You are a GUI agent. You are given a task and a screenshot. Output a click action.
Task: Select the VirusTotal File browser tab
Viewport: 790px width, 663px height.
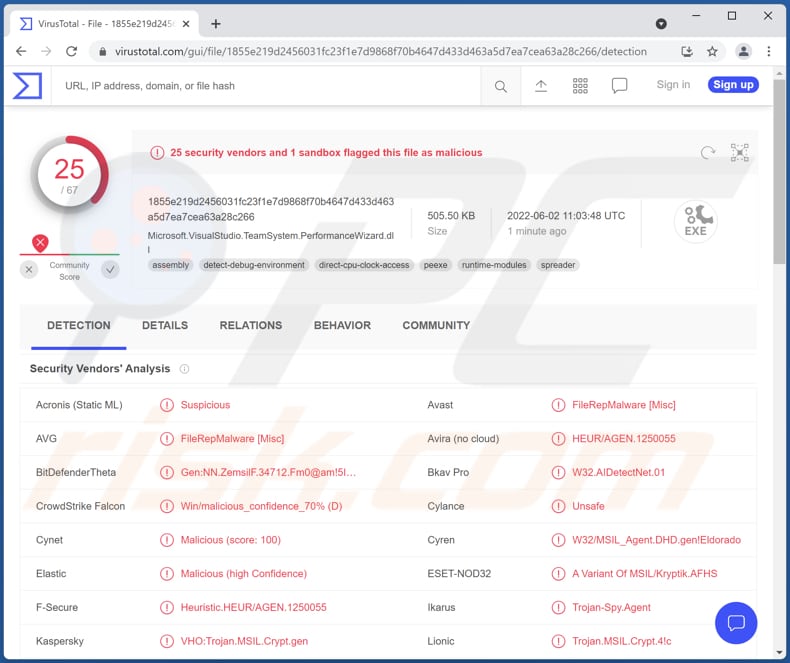[x=105, y=24]
